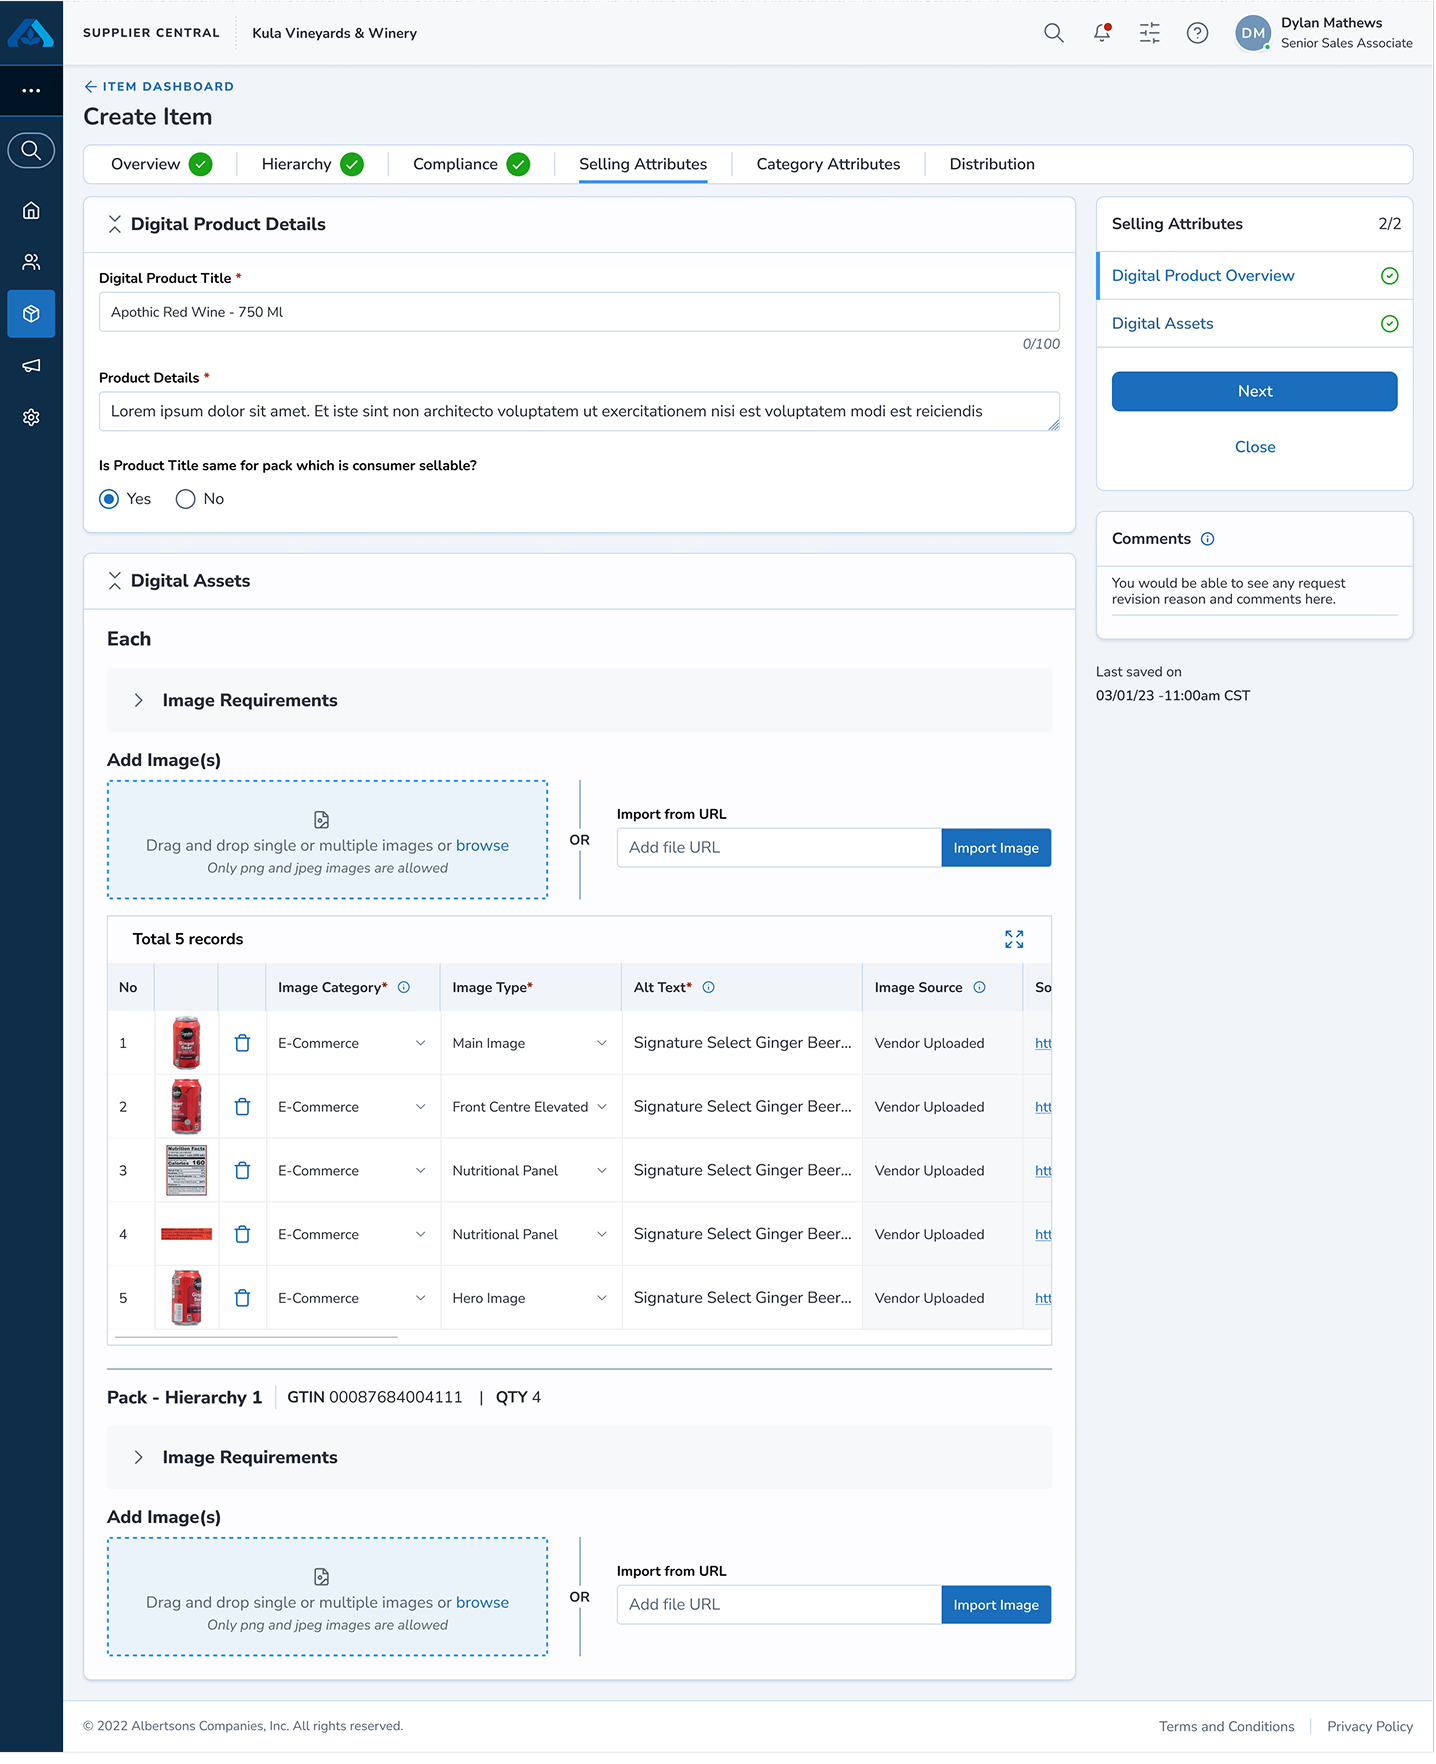Open the sidebar three-dots menu
Viewport: 1436px width, 1764px height.
31,91
